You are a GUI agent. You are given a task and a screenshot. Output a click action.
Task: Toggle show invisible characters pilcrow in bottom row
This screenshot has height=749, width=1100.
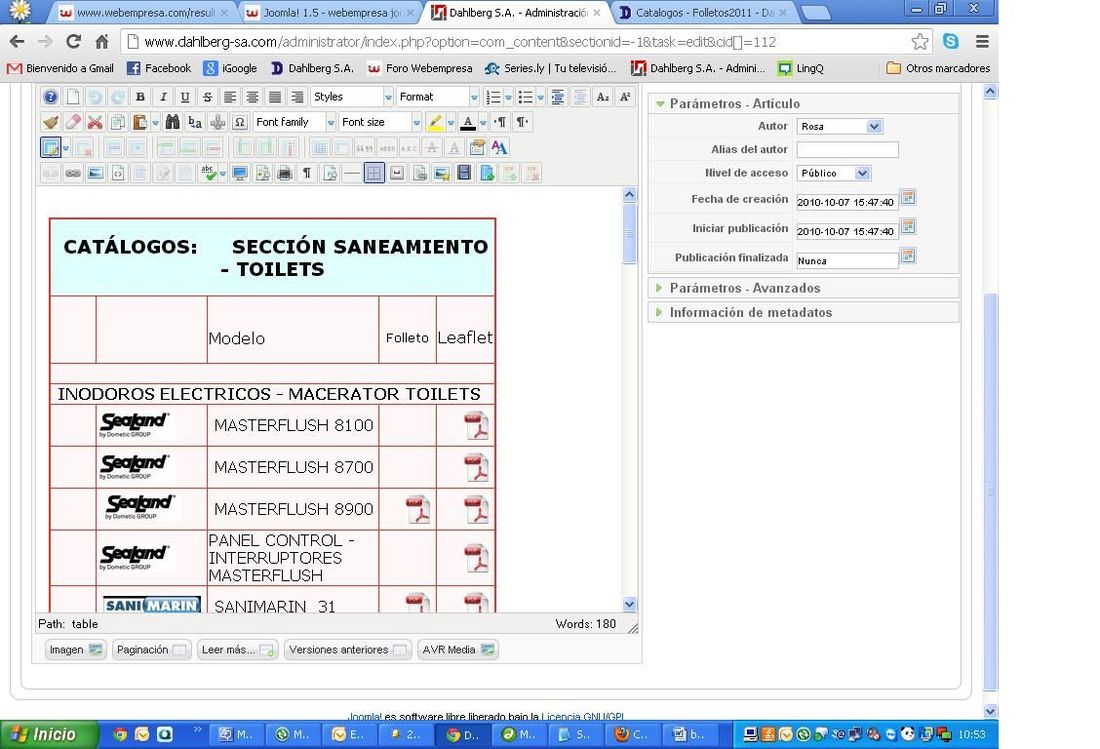click(307, 173)
